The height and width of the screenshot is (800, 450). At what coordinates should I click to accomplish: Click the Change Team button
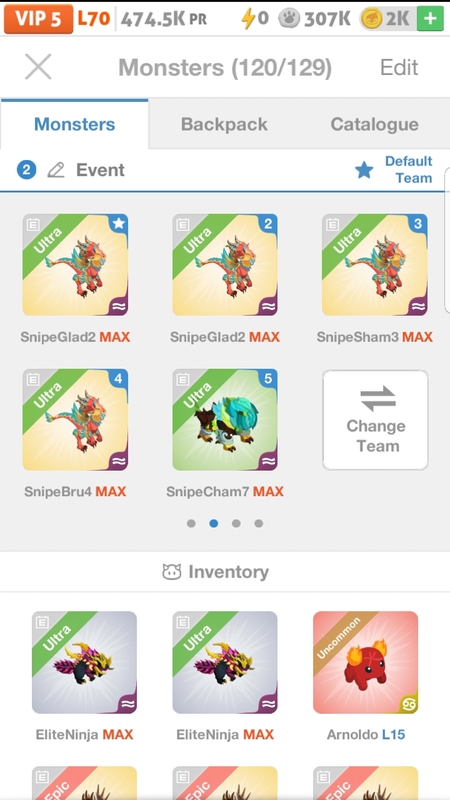coord(375,420)
